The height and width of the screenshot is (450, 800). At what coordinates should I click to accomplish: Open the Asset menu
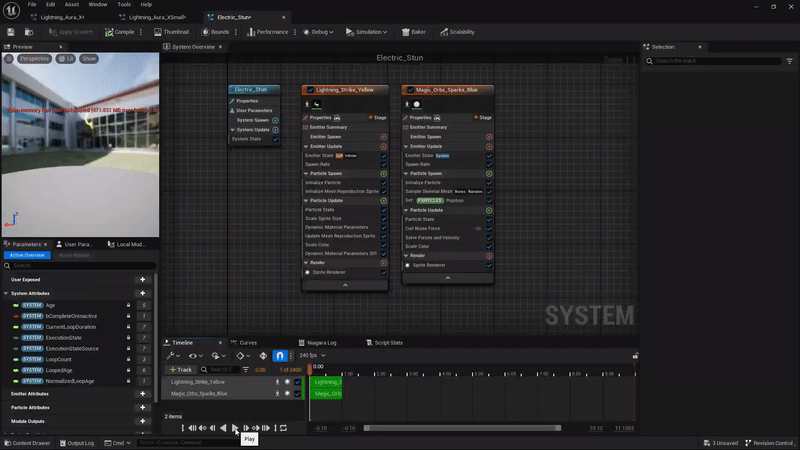pyautogui.click(x=72, y=4)
